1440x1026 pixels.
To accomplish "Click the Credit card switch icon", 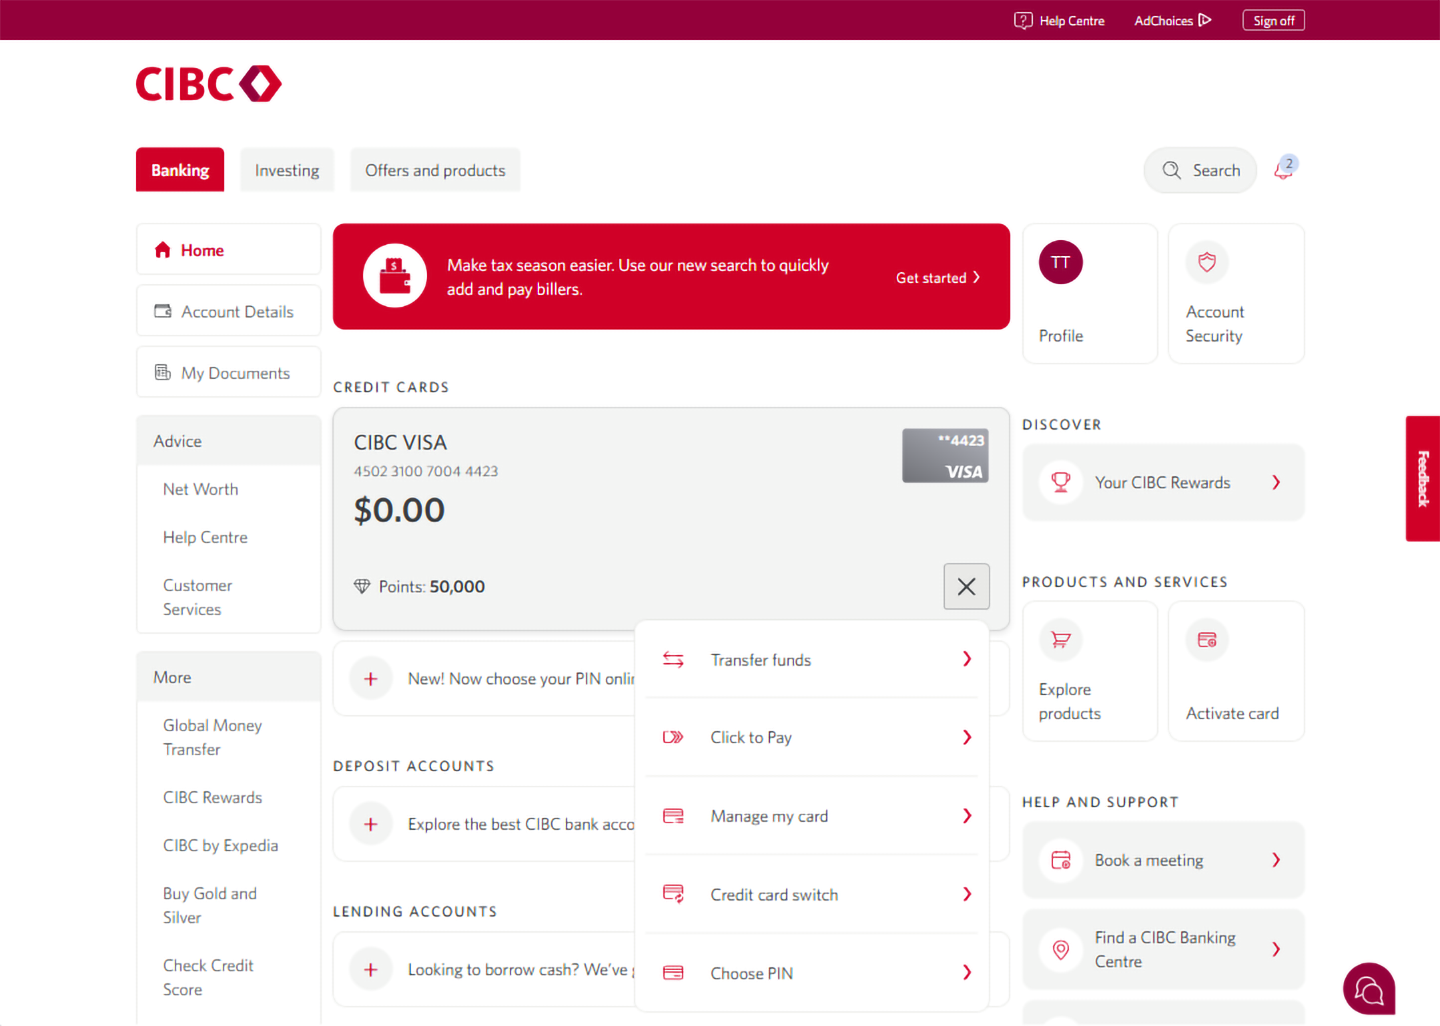I will point(673,894).
